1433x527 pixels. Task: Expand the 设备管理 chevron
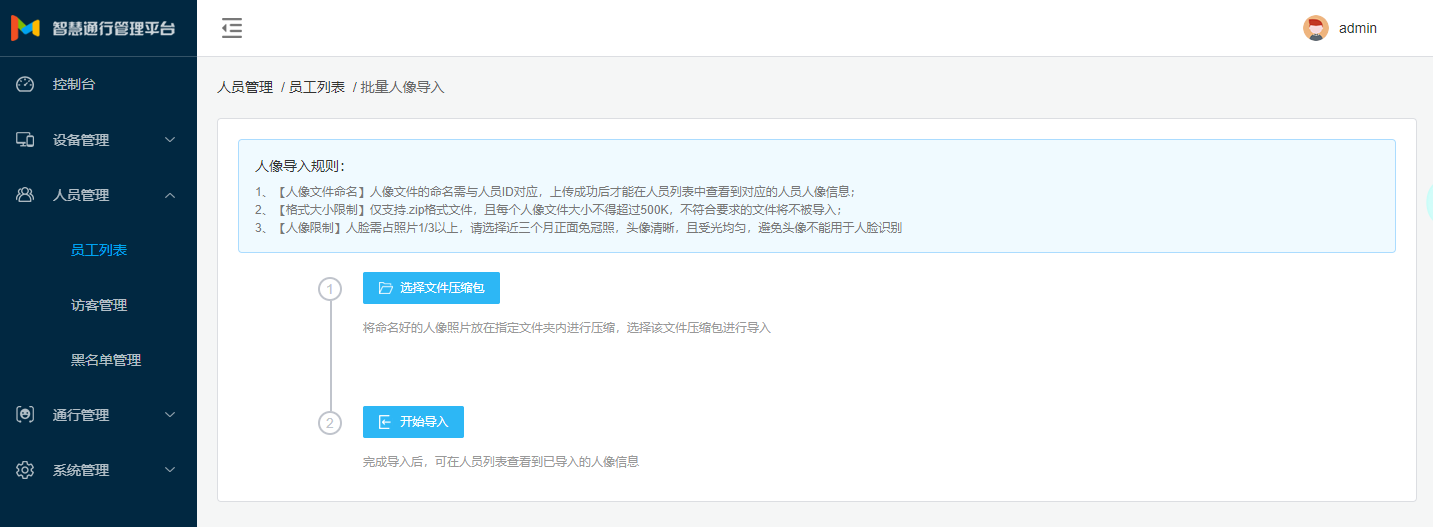point(170,140)
